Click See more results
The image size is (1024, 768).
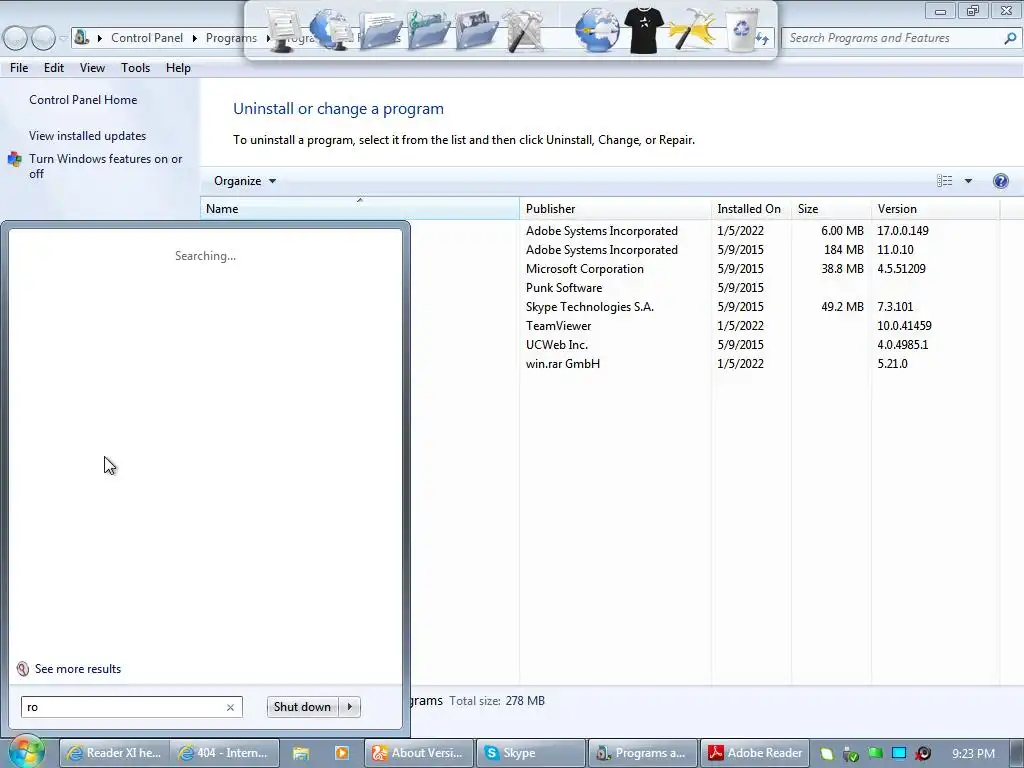[x=78, y=669]
